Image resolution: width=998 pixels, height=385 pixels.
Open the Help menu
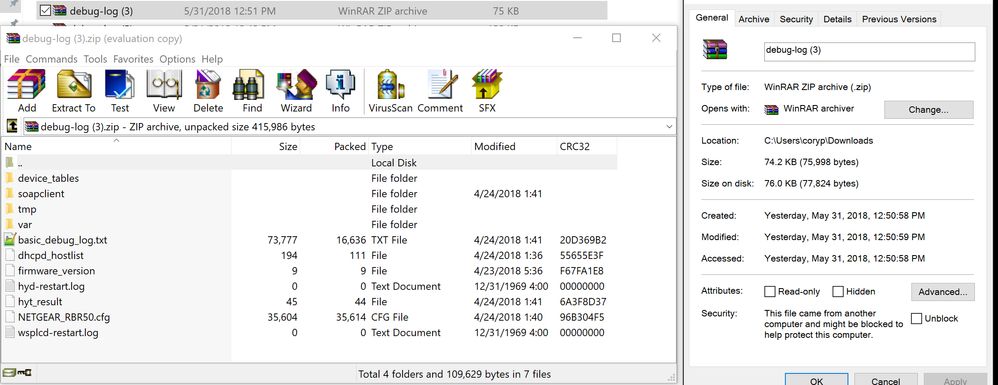click(x=212, y=59)
